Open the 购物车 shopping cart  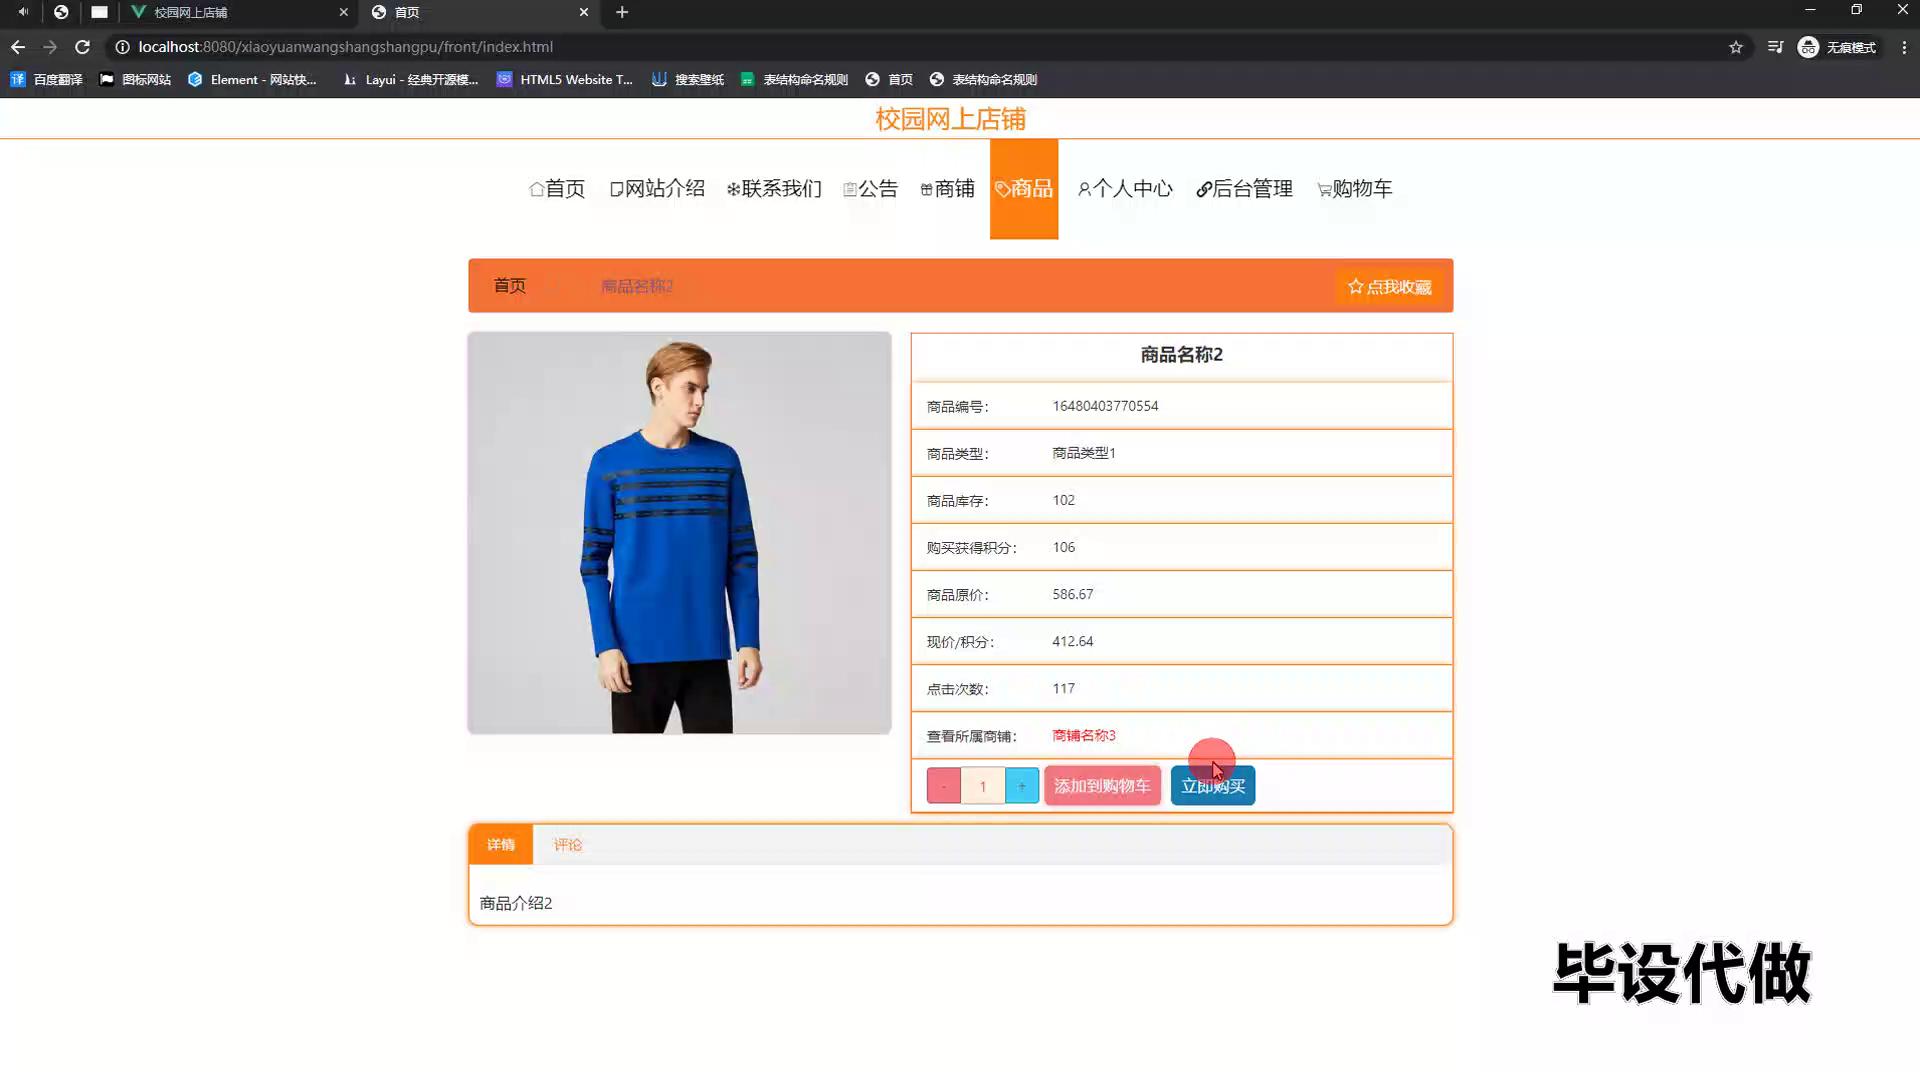[1354, 189]
